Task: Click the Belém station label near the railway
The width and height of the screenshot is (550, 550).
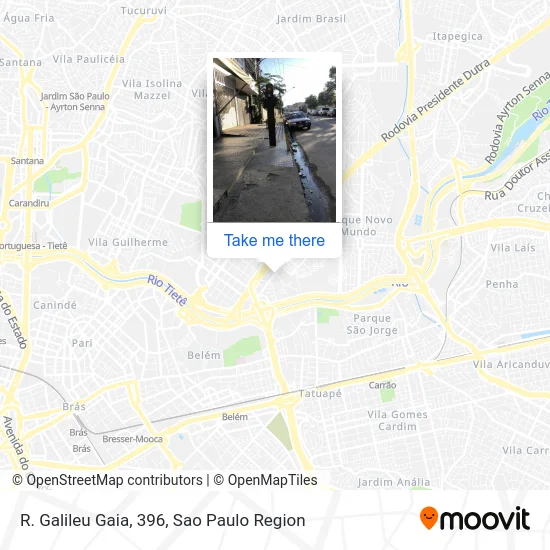Action: (235, 417)
